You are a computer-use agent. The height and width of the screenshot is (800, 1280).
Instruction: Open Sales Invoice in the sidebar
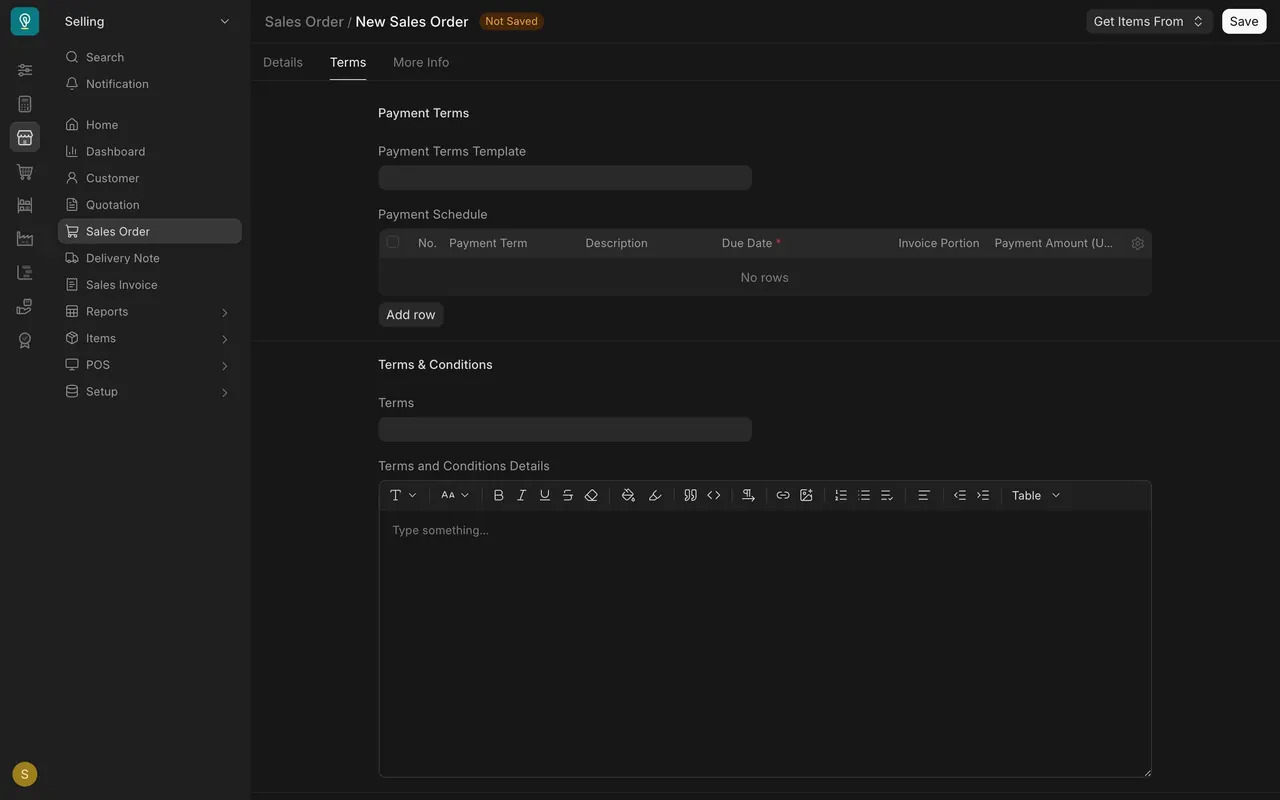[x=150, y=285]
